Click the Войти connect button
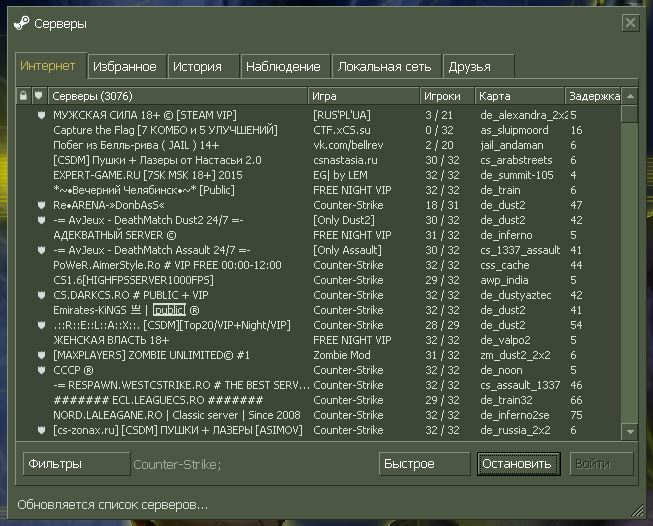The width and height of the screenshot is (653, 526). pyautogui.click(x=601, y=464)
